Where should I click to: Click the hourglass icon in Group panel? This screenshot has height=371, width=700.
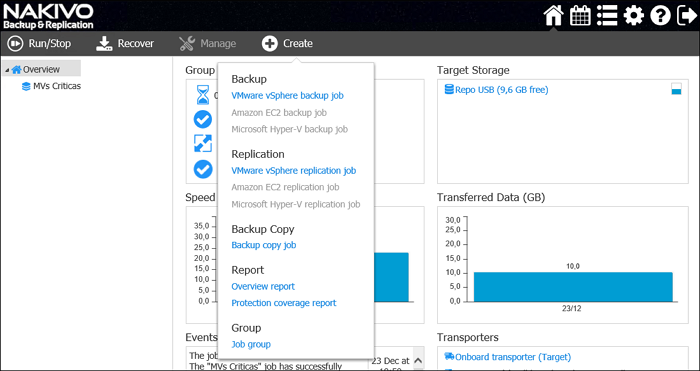coord(203,94)
